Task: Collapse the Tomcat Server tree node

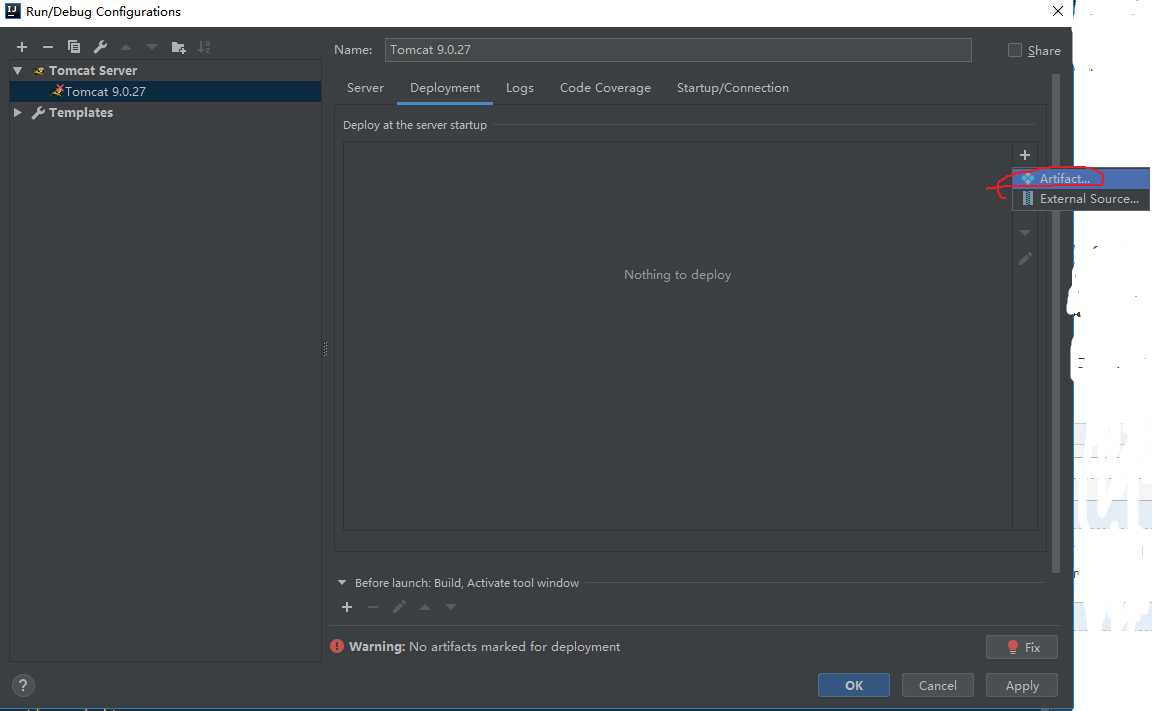Action: pos(18,71)
